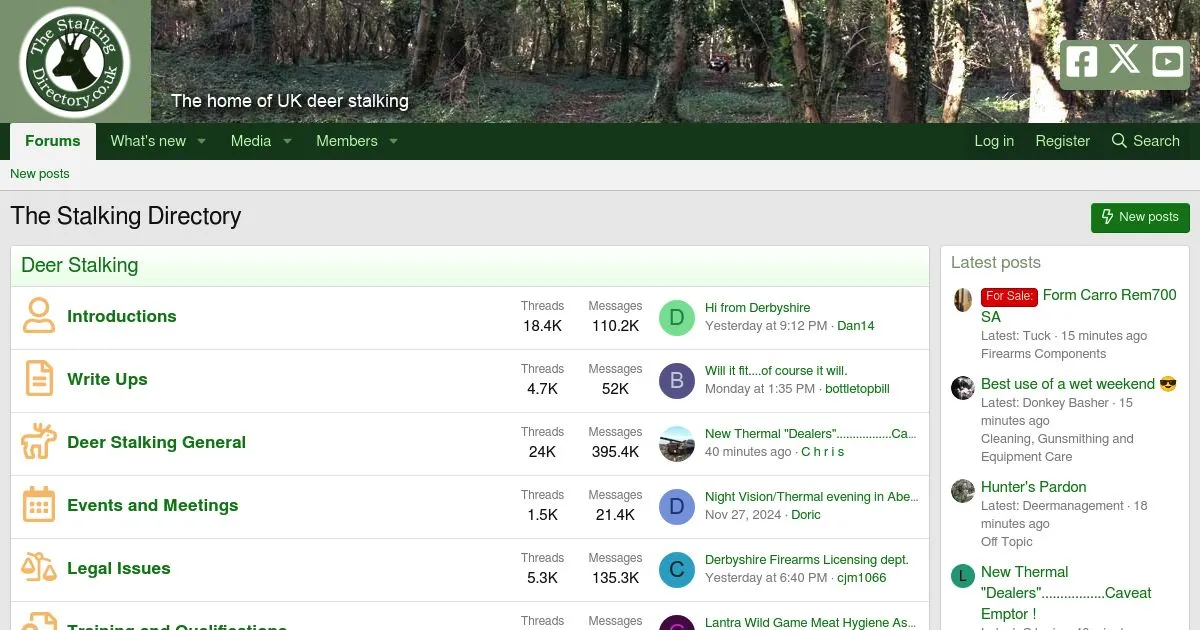
Task: Open Lantra Wild Game Meat Hygiene thread
Action: [811, 622]
